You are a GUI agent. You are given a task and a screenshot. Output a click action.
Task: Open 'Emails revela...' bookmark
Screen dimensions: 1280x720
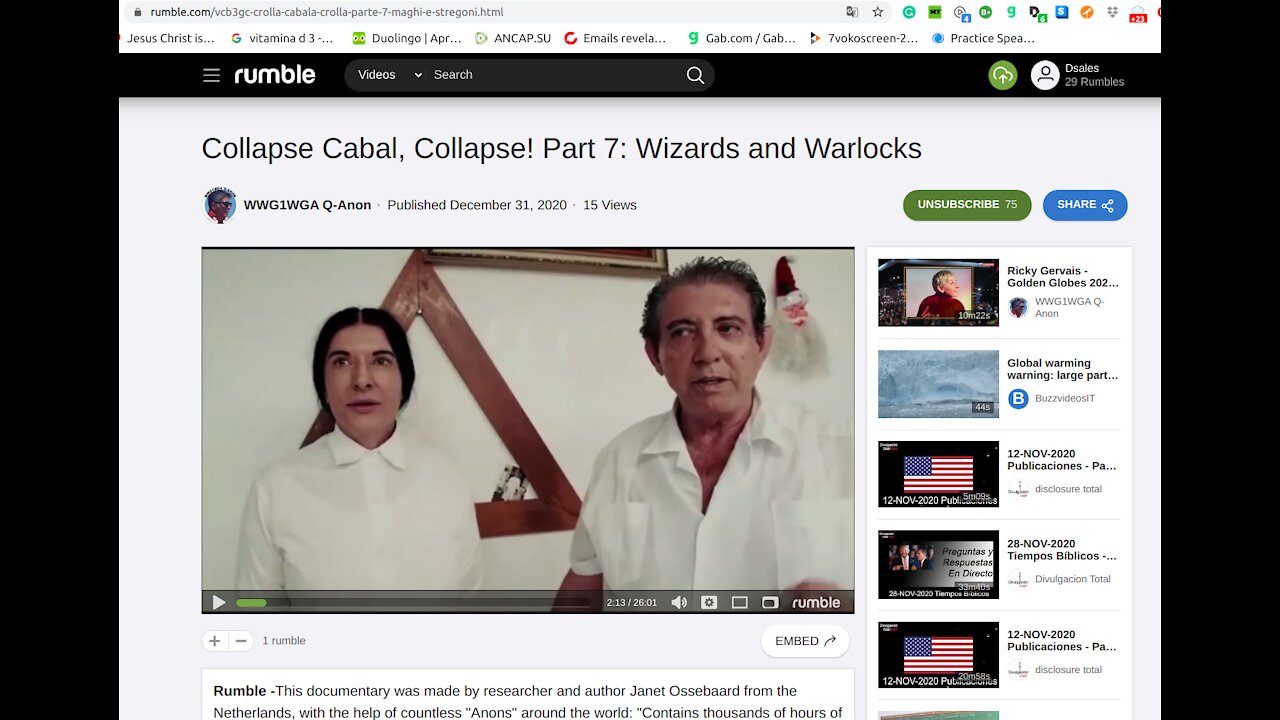pyautogui.click(x=615, y=38)
